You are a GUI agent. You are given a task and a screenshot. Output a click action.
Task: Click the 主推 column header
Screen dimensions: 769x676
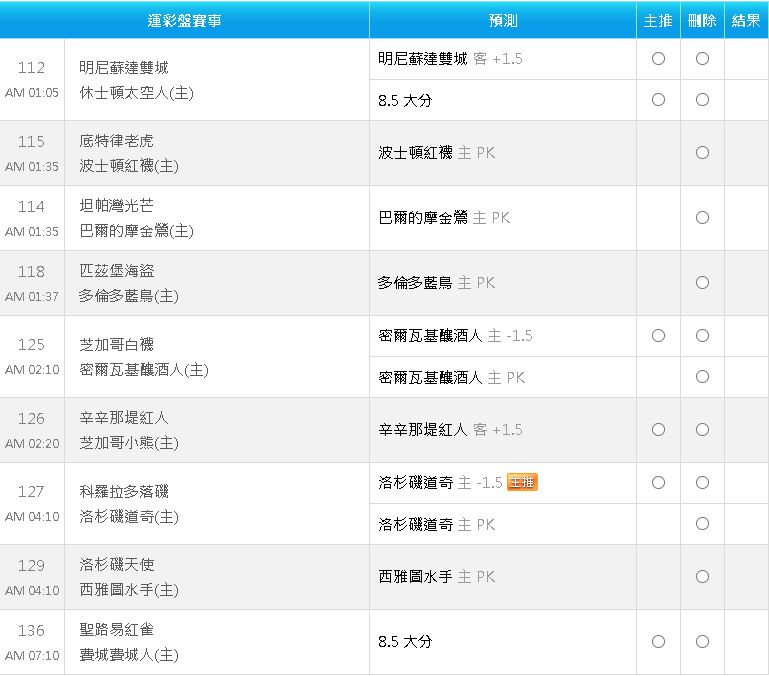(x=658, y=20)
